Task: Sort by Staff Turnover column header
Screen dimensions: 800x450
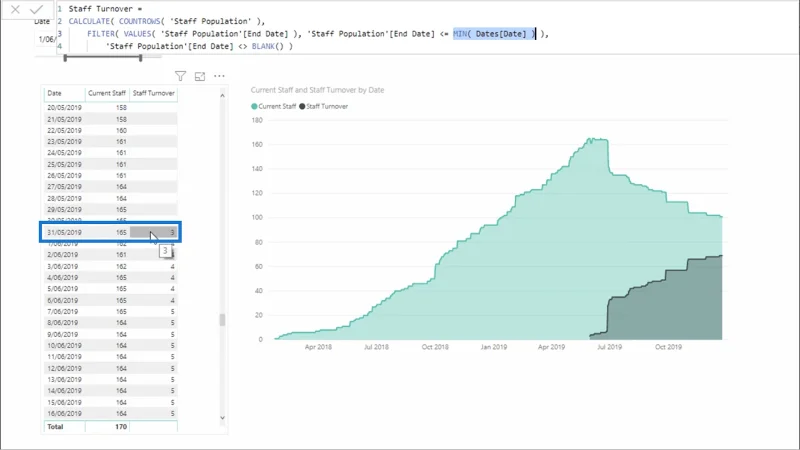Action: click(154, 93)
